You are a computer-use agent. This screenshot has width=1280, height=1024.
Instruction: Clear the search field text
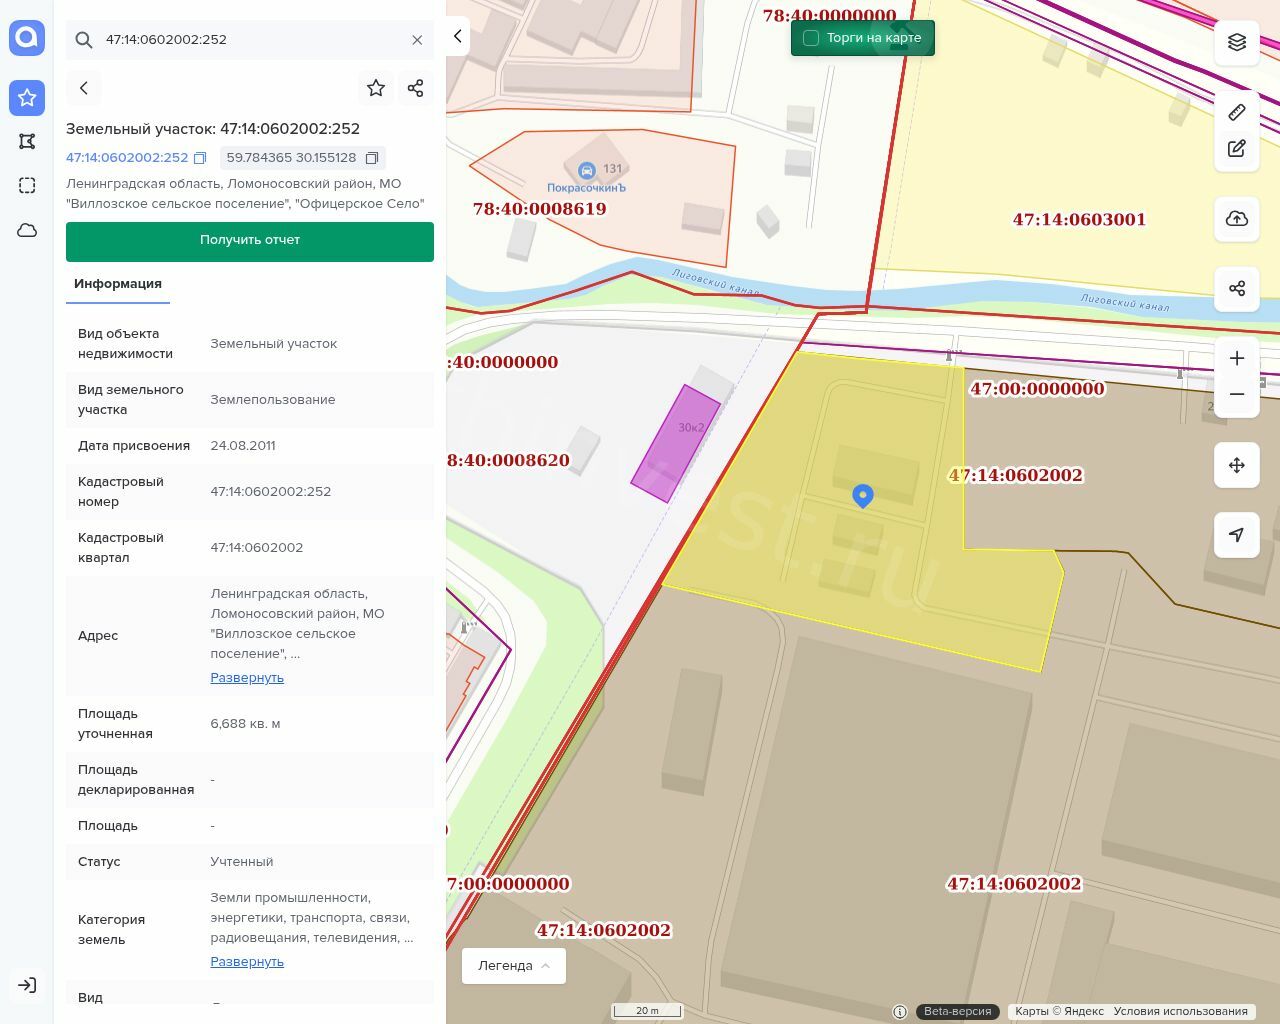tap(417, 40)
